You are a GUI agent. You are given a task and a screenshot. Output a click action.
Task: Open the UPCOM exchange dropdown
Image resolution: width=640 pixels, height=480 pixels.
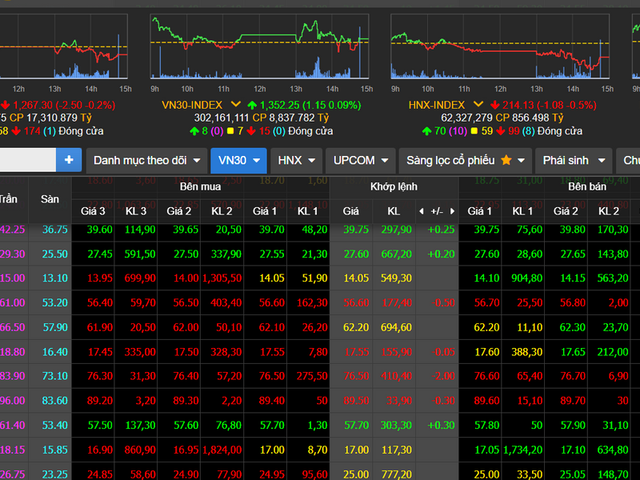(360, 160)
